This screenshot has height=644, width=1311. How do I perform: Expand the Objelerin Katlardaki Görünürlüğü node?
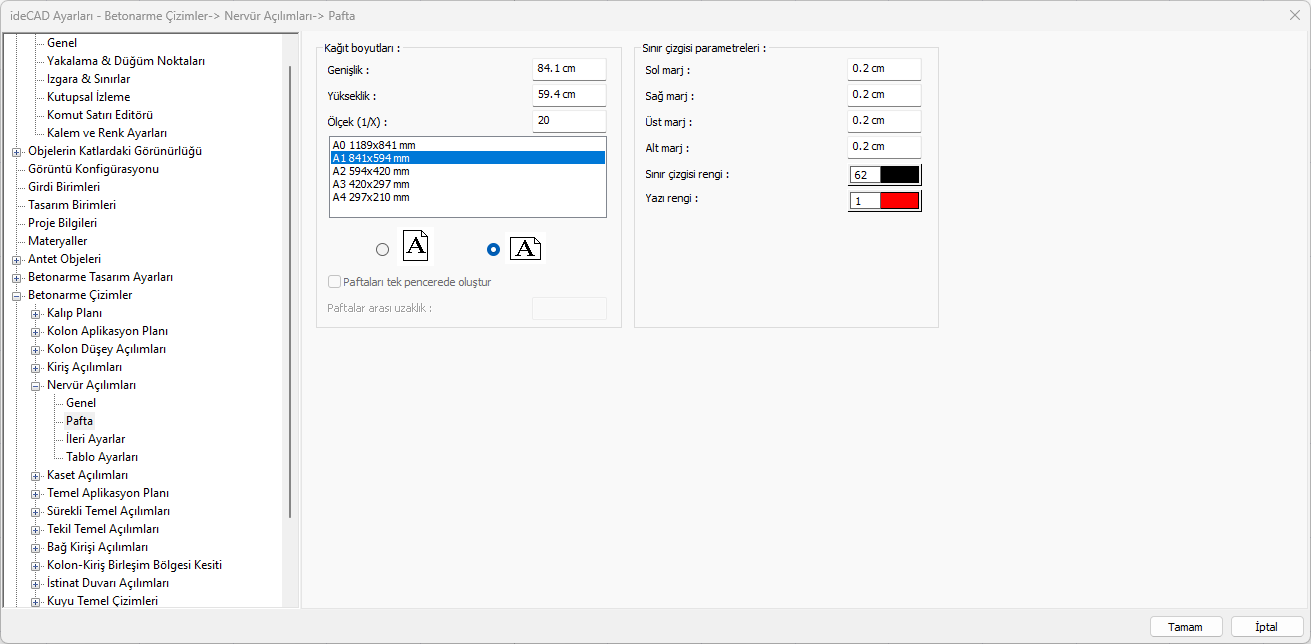pyautogui.click(x=16, y=152)
